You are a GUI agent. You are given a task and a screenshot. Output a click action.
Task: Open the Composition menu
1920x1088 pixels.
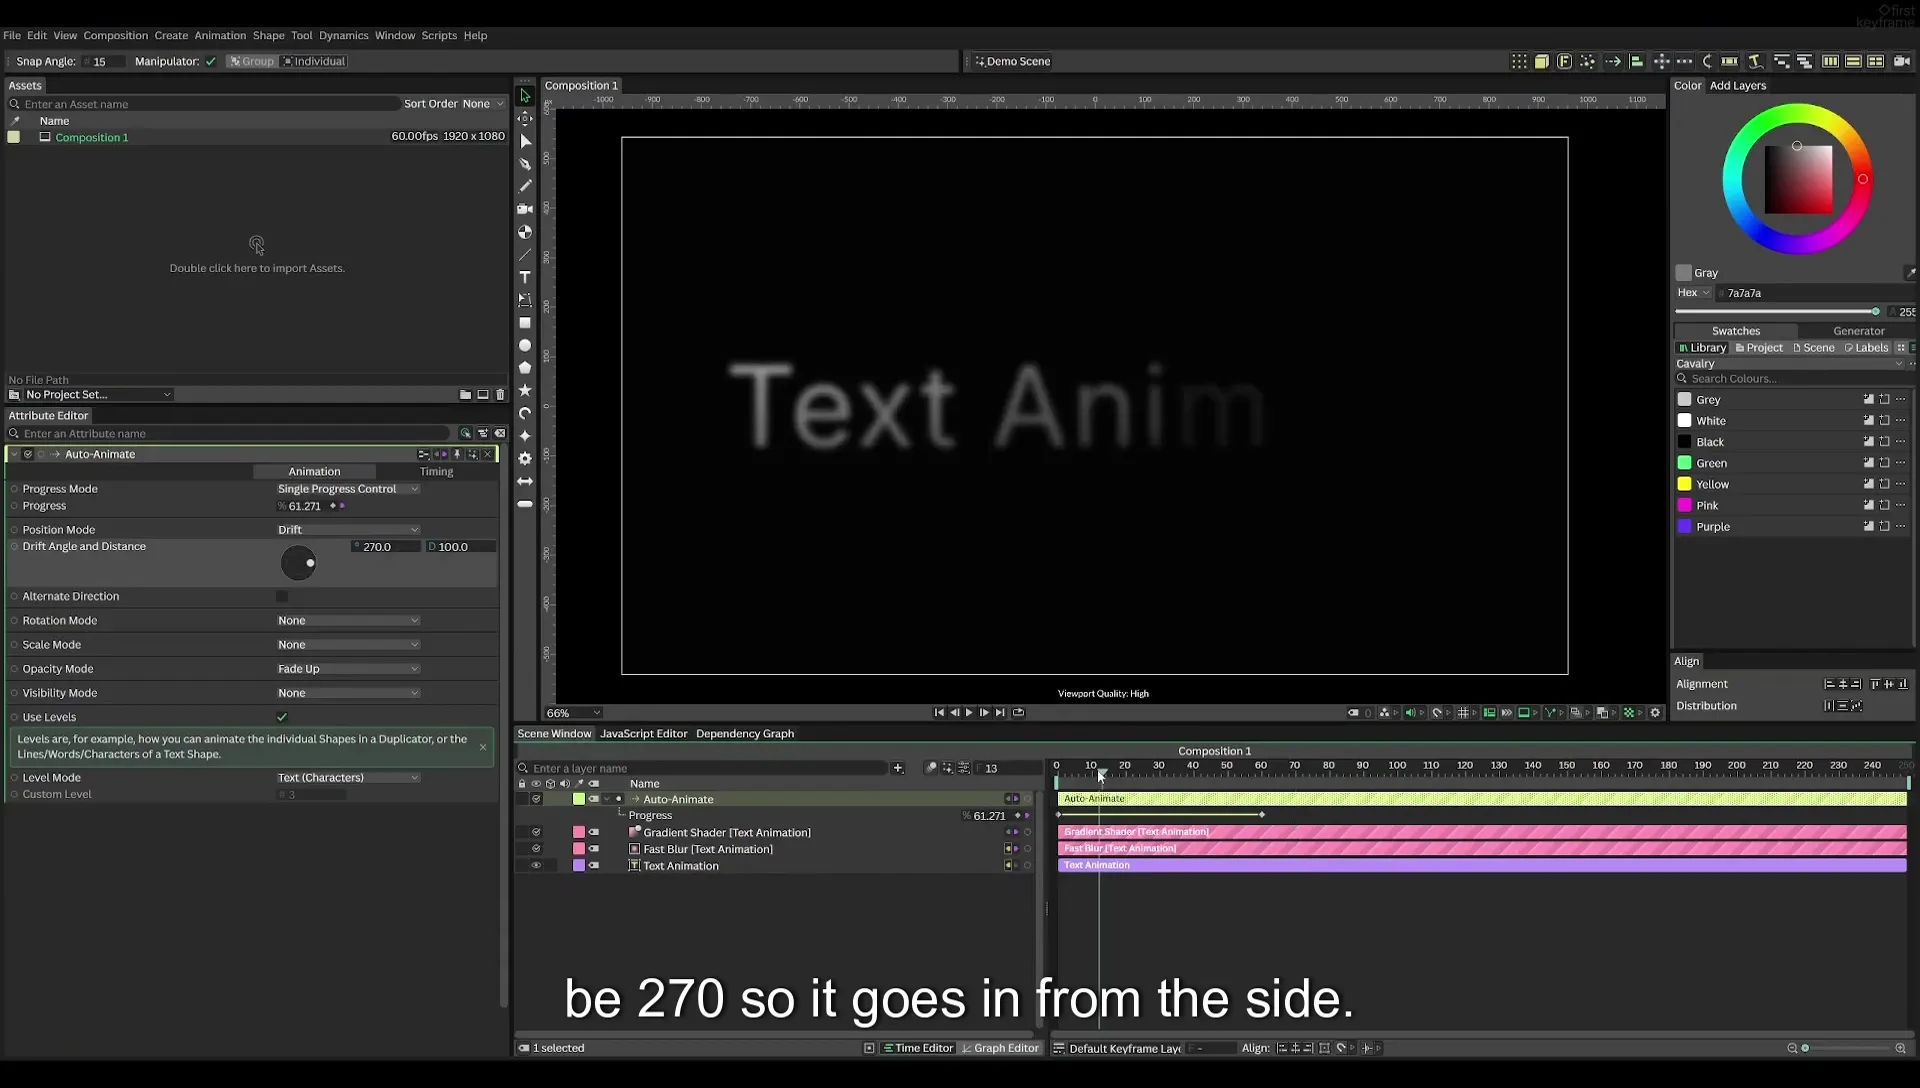[x=115, y=35]
